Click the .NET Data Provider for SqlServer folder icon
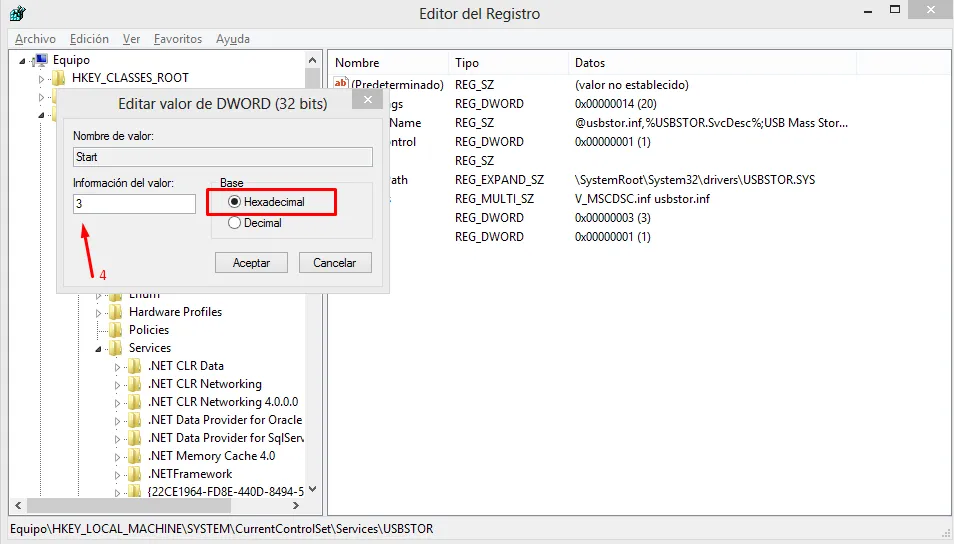954x544 pixels. click(x=134, y=438)
